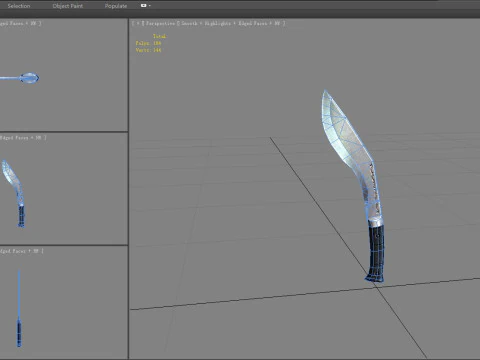The height and width of the screenshot is (360, 480).
Task: Activate the top-left viewport showing the knife top view
Action: 63,75
